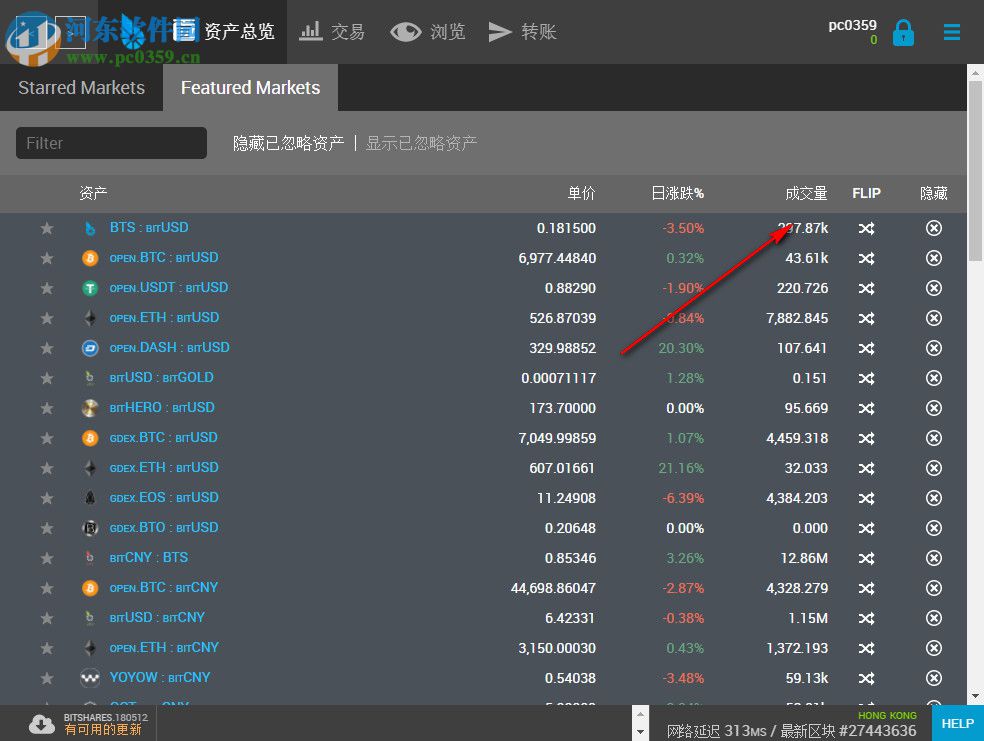
Task: Flip the BTS:BITUSD pair with shuffle icon
Action: click(866, 228)
